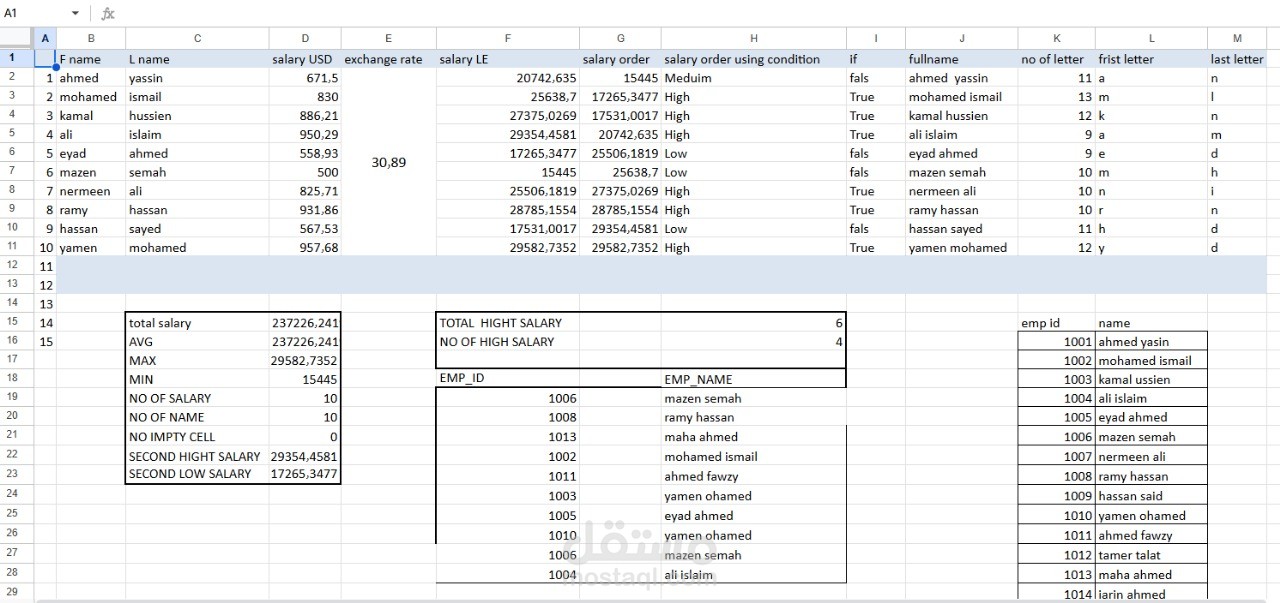Click the emp id 1001 cell
This screenshot has height=603, width=1280.
coord(1057,341)
